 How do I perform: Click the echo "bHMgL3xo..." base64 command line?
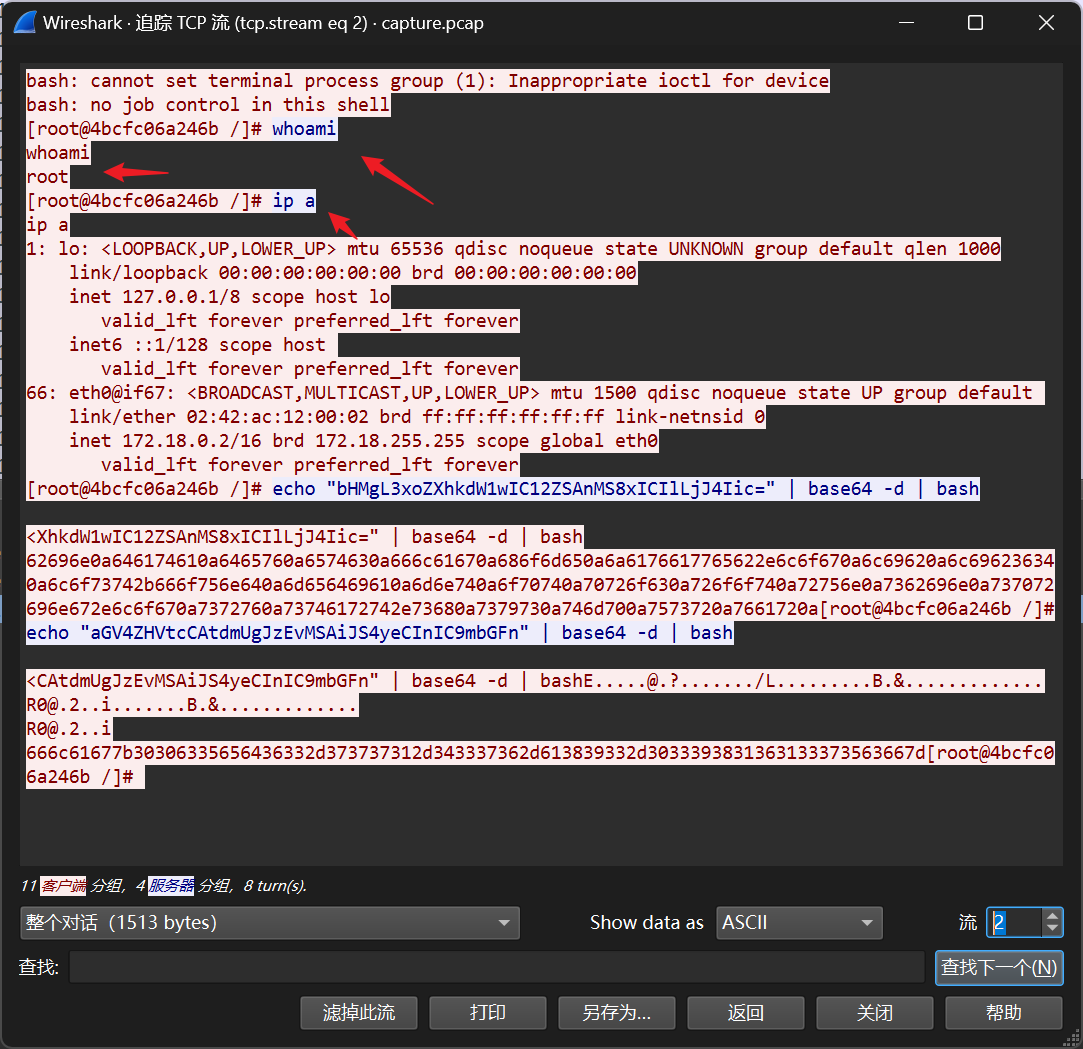pyautogui.click(x=625, y=489)
